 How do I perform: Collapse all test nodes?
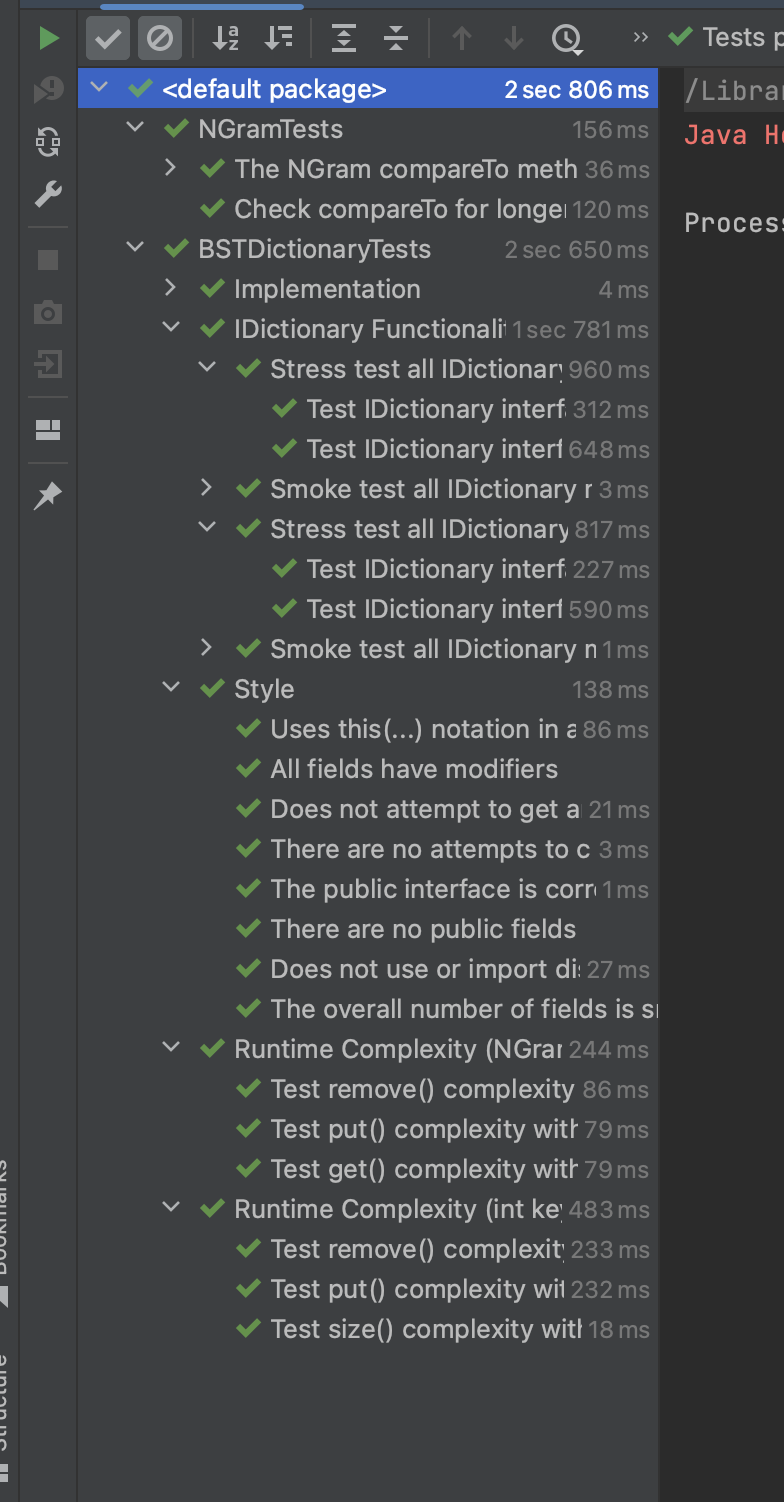pos(395,39)
